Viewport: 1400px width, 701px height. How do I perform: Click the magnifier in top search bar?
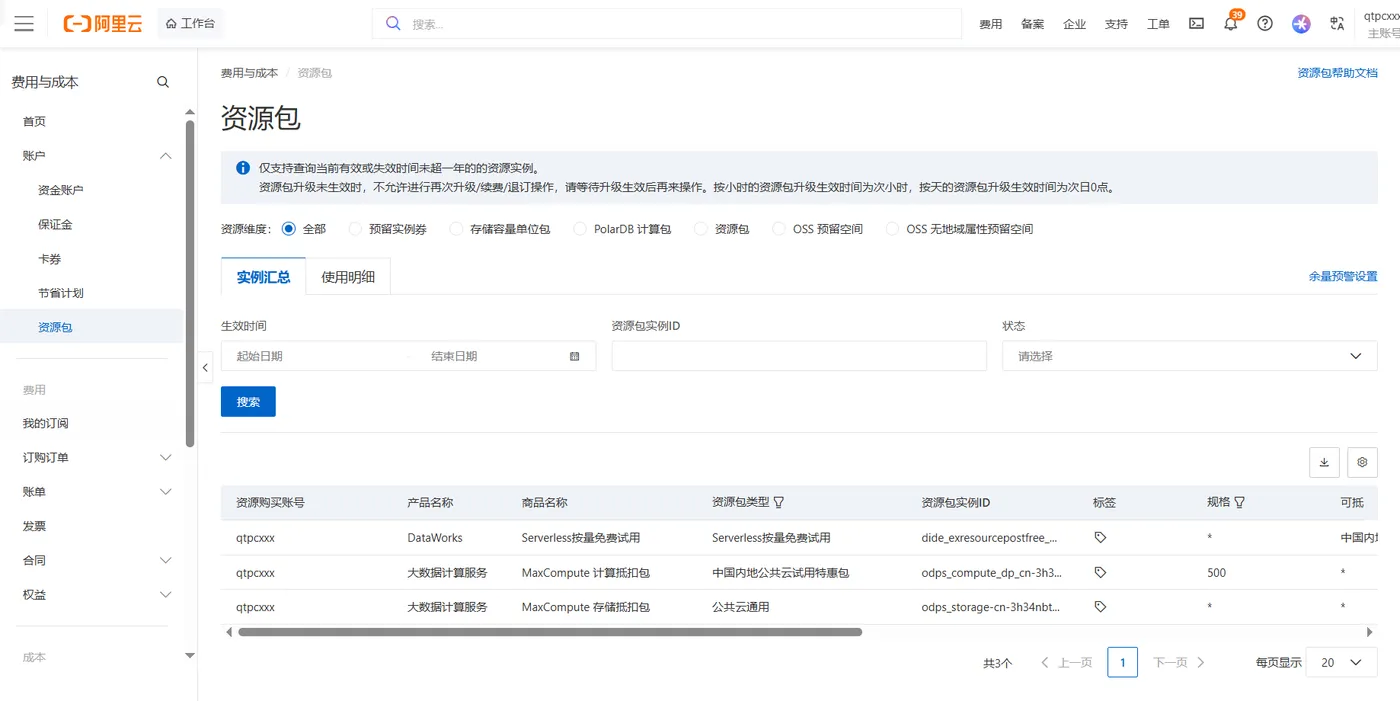[x=393, y=24]
